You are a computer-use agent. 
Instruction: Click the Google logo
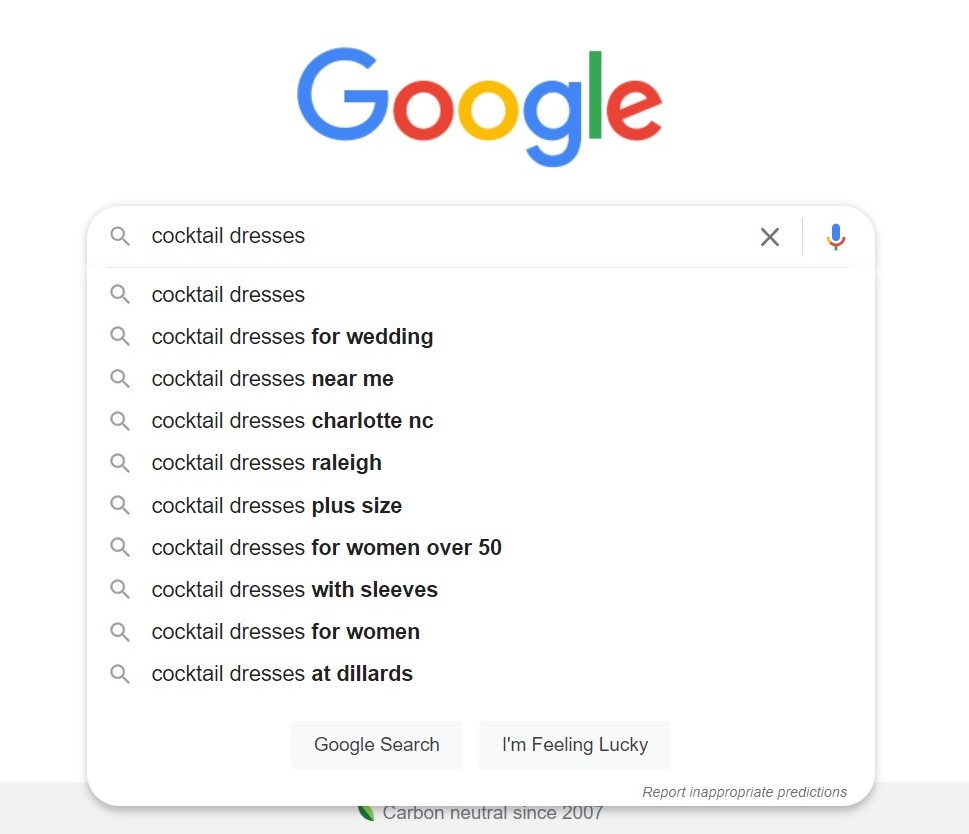click(x=479, y=107)
